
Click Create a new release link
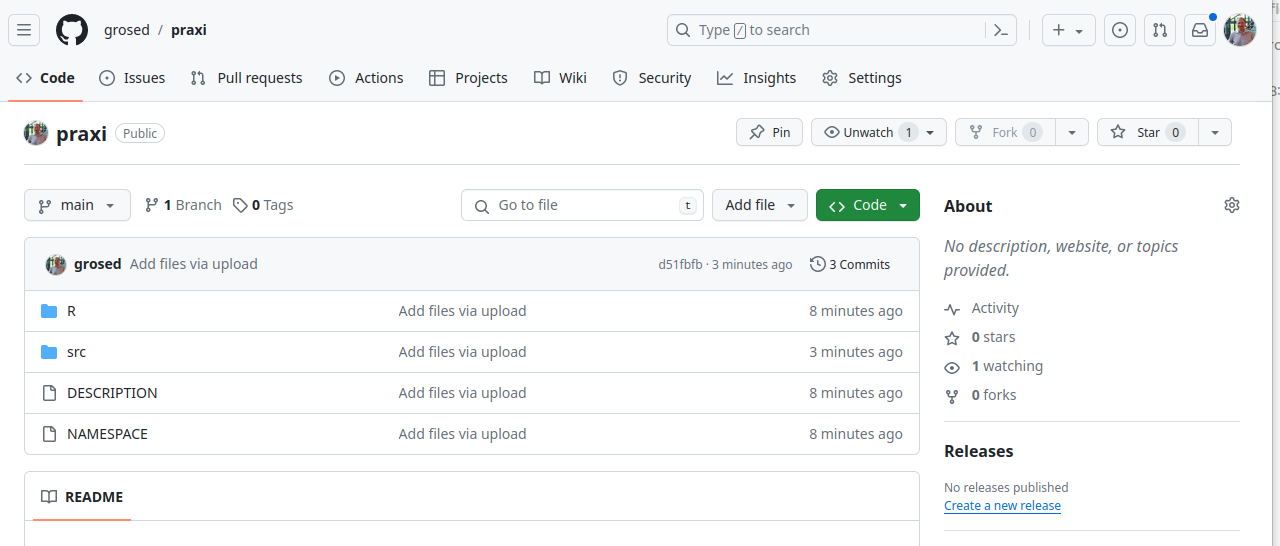(x=1002, y=506)
